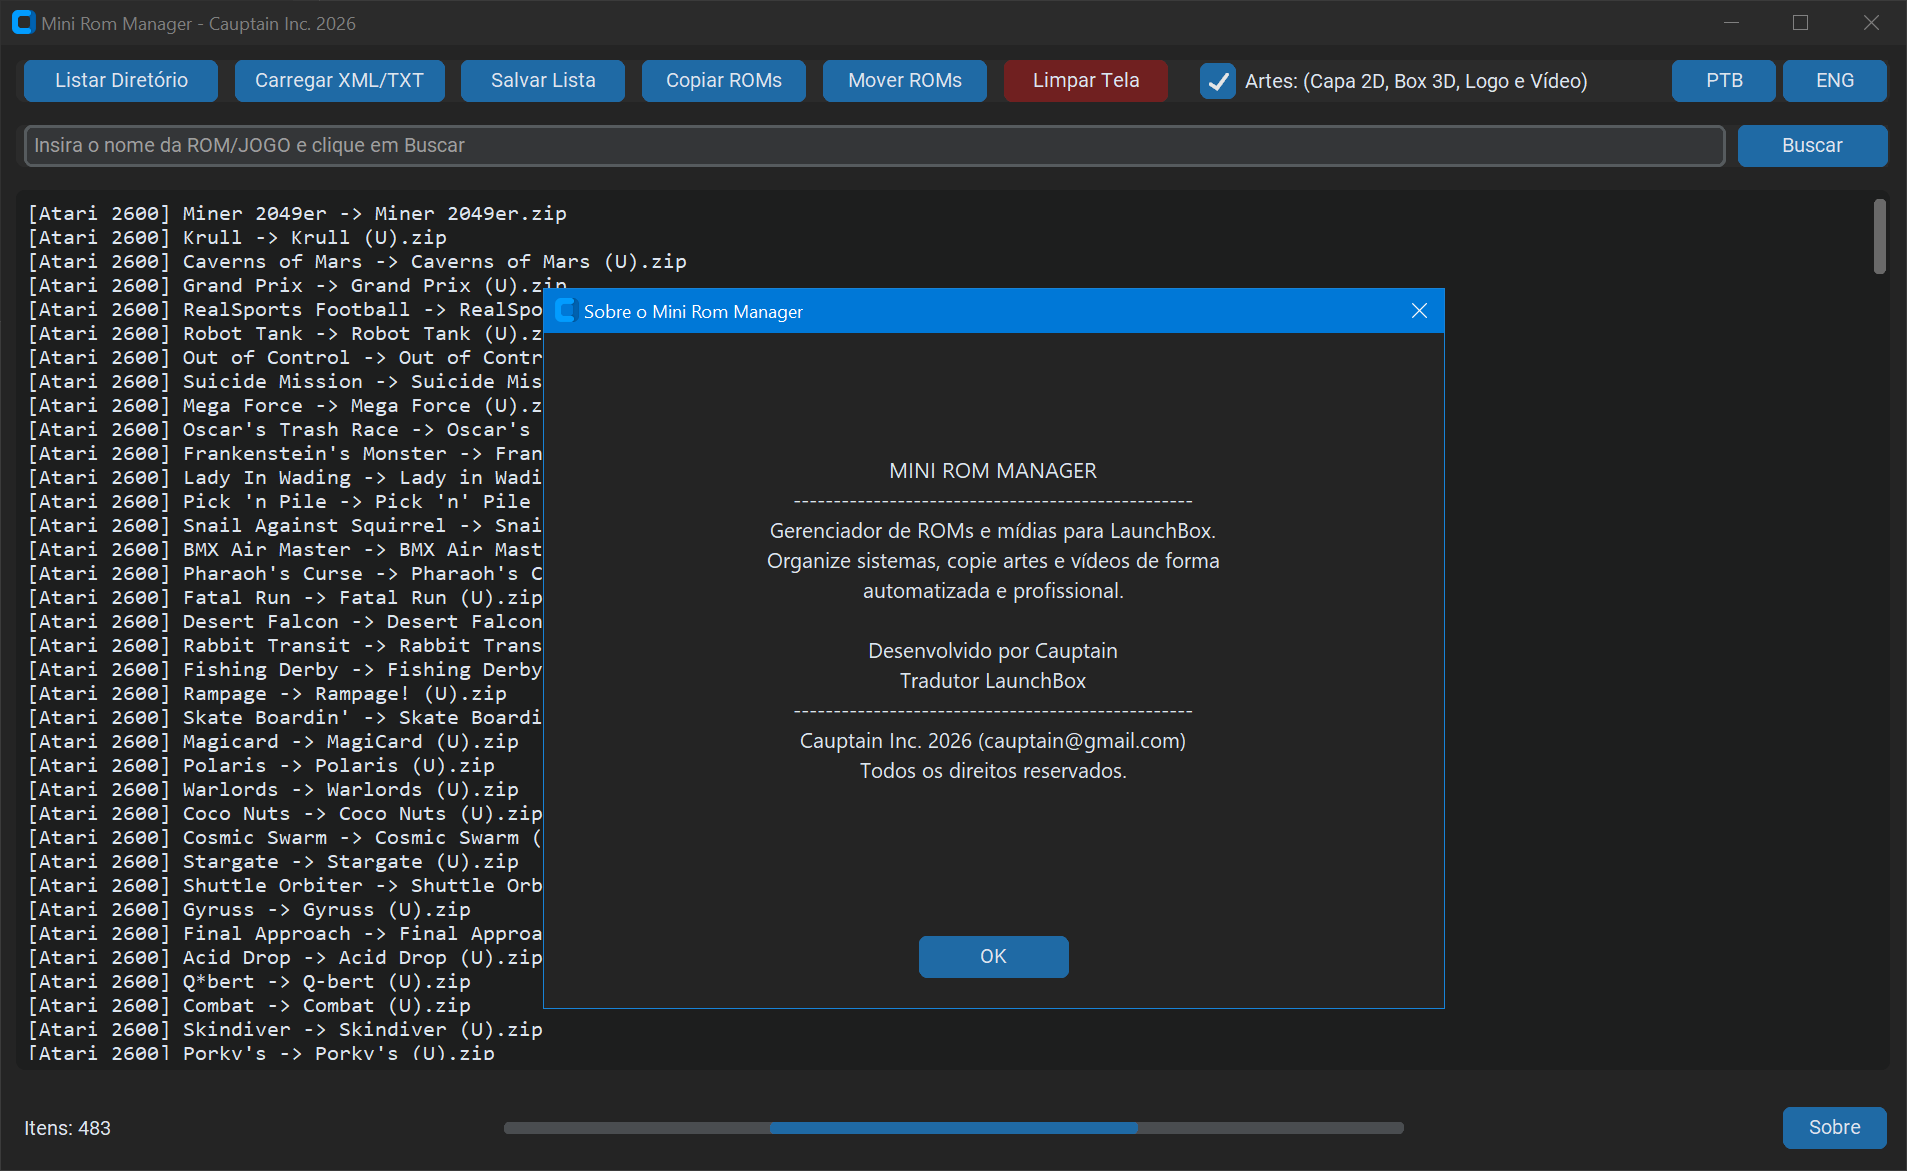Switch language to ENG

click(x=1834, y=81)
